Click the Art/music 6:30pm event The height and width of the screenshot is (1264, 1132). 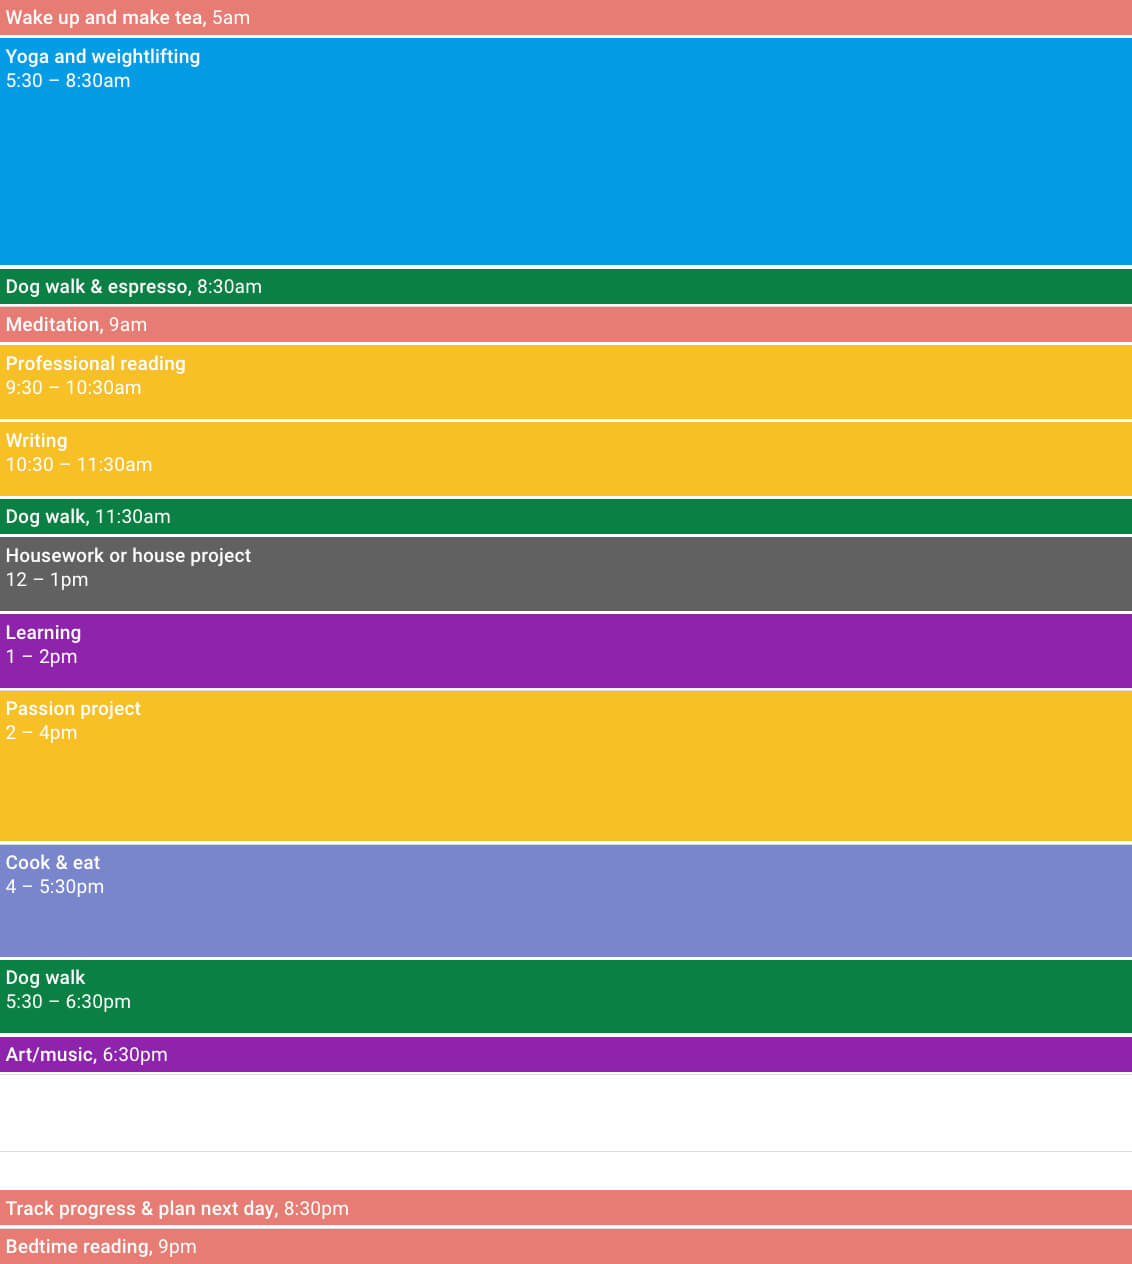[566, 1054]
